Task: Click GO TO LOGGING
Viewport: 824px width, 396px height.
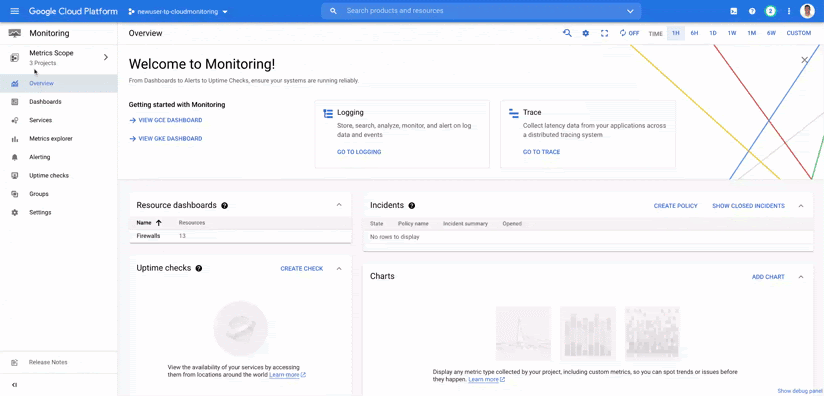Action: (359, 152)
